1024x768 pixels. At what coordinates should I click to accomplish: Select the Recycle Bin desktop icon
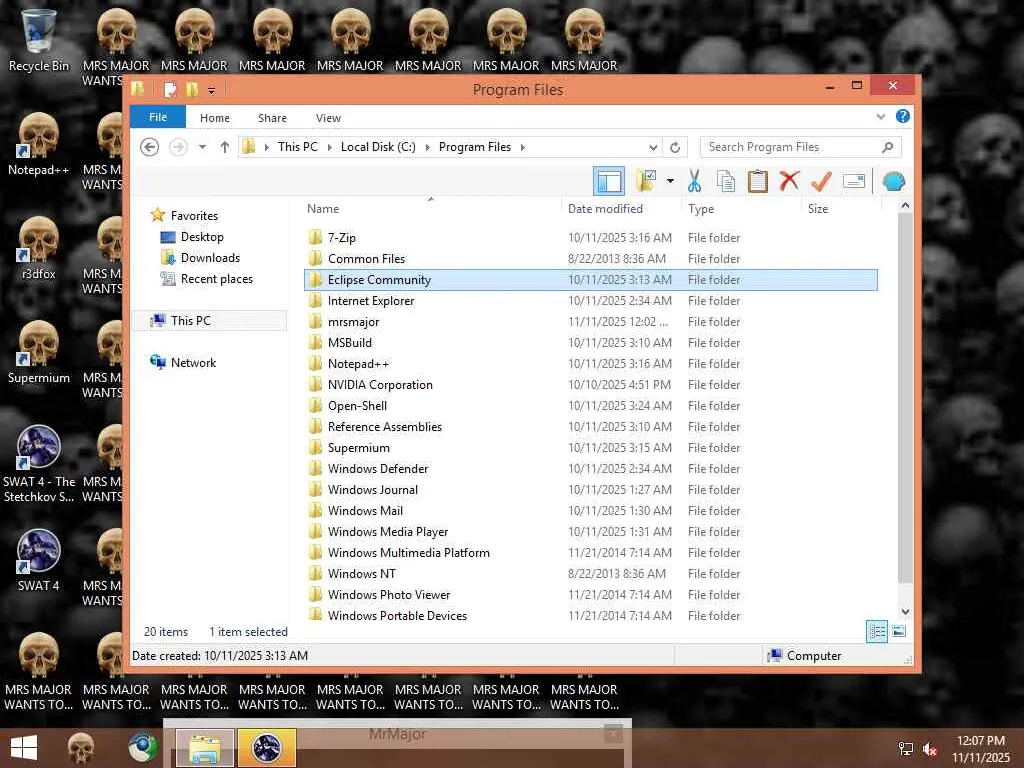[38, 40]
